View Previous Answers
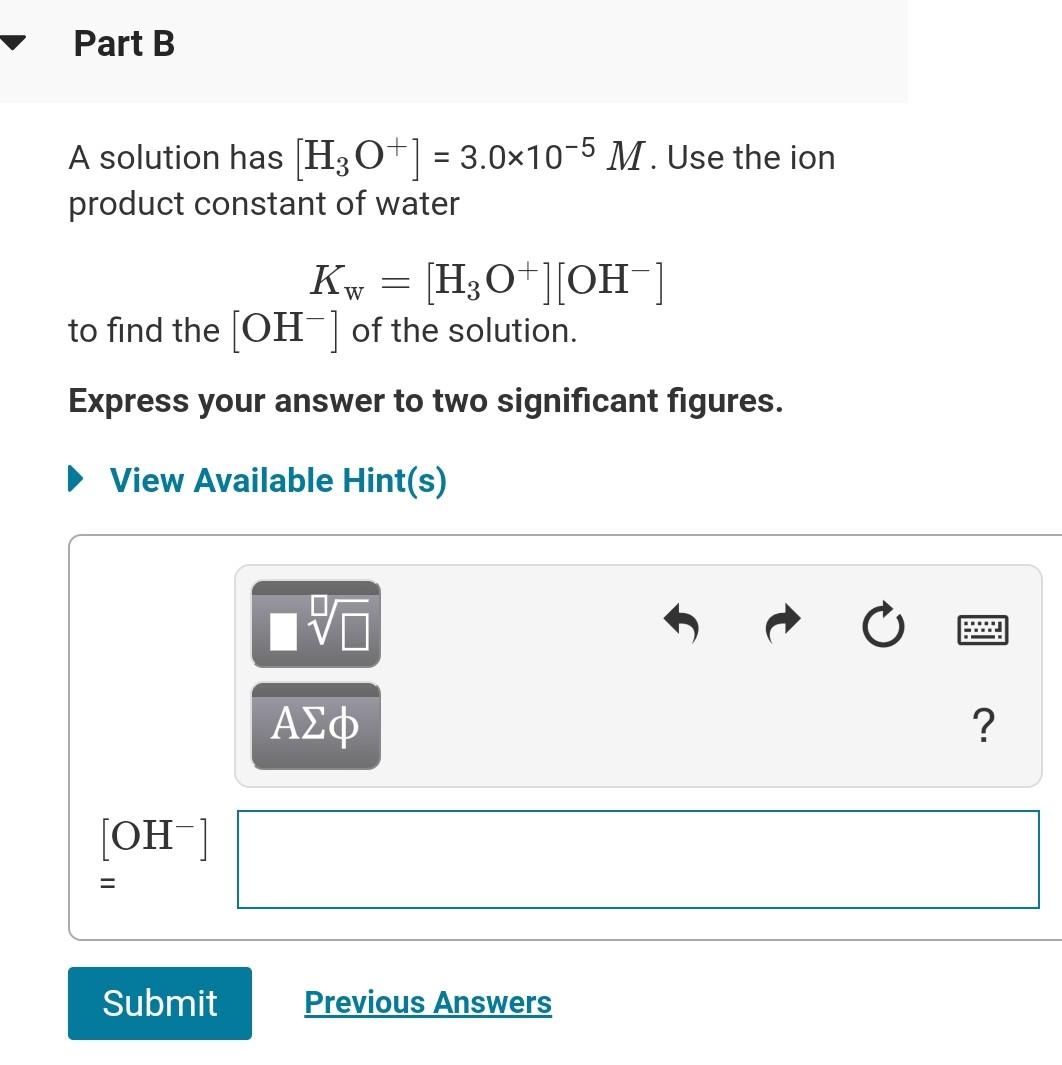 [x=427, y=1002]
